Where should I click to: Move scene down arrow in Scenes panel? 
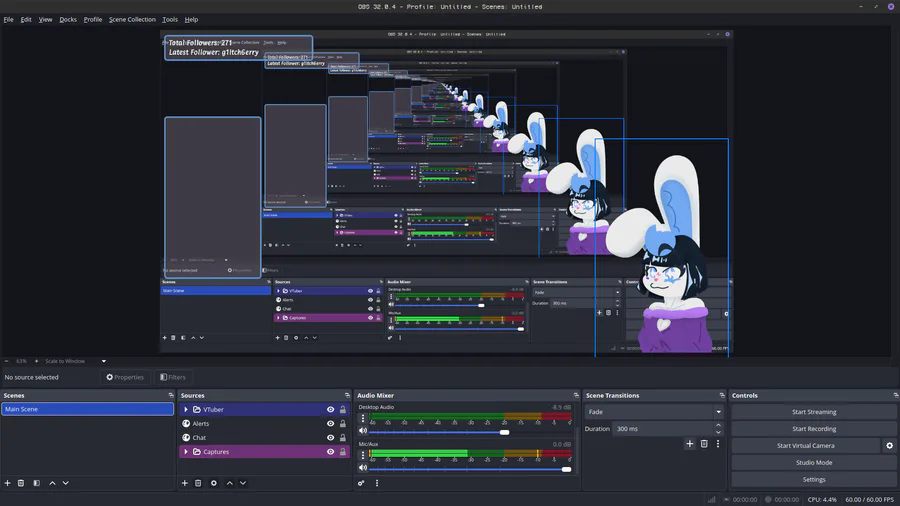[65, 483]
